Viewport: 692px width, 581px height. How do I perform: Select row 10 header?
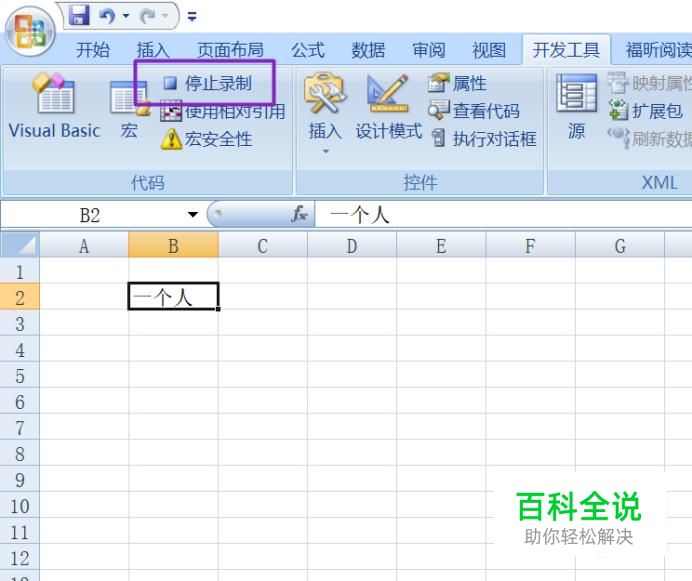19,506
